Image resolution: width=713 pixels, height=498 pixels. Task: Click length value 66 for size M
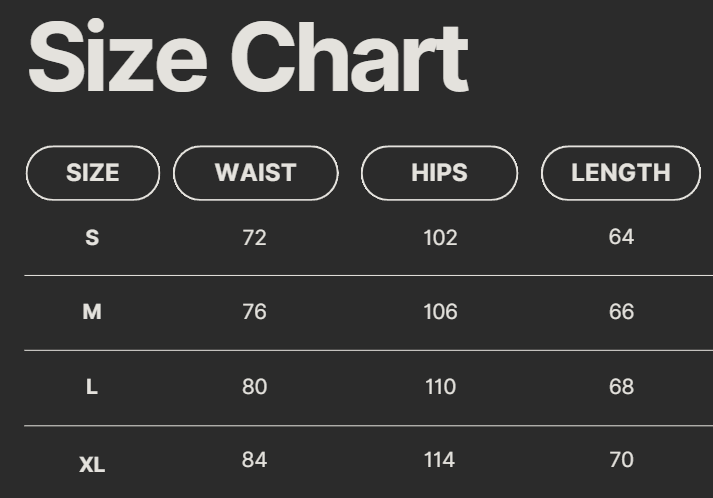coord(621,312)
